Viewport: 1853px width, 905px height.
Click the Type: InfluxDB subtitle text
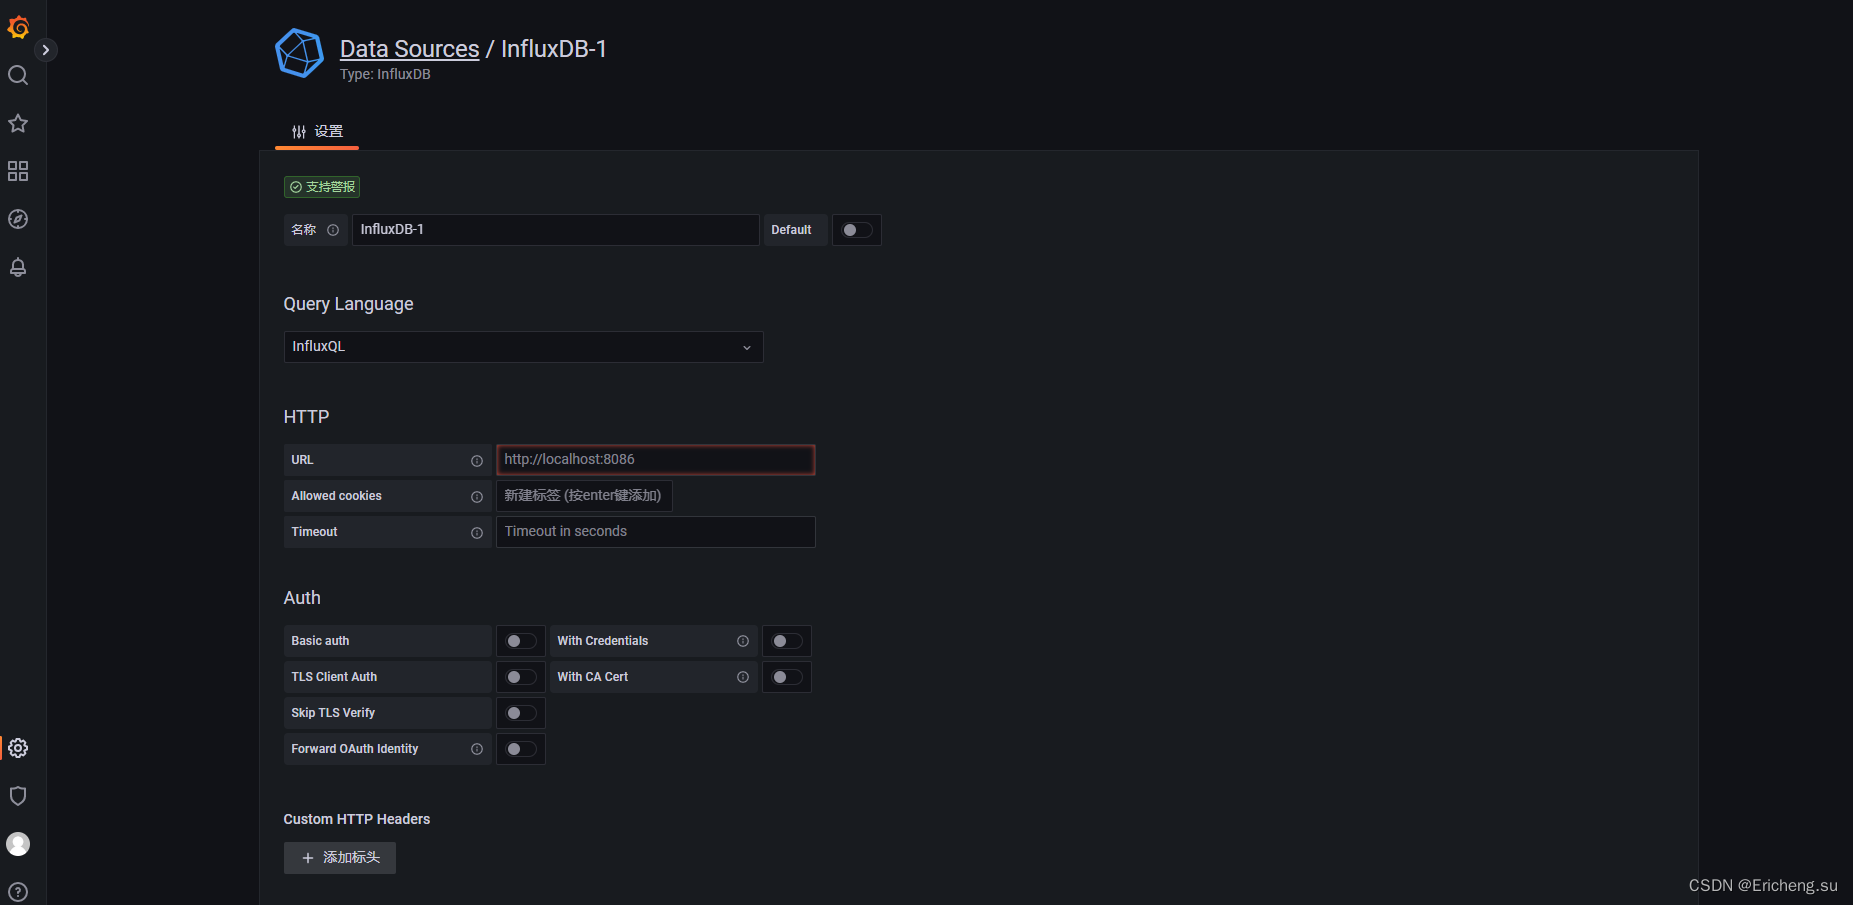pos(385,74)
